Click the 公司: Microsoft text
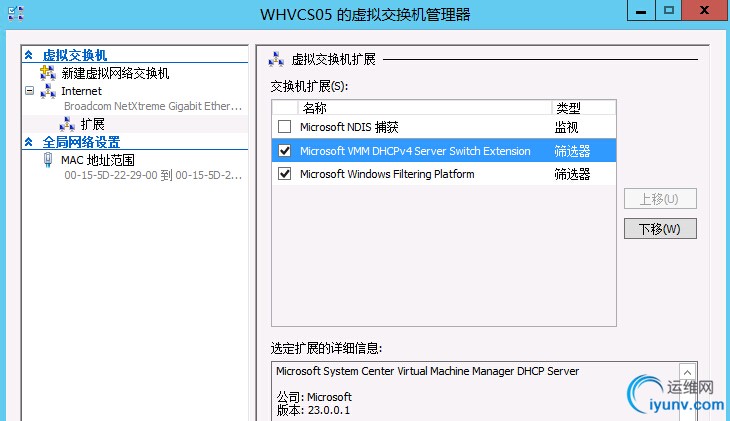This screenshot has height=421, width=730. 314,397
